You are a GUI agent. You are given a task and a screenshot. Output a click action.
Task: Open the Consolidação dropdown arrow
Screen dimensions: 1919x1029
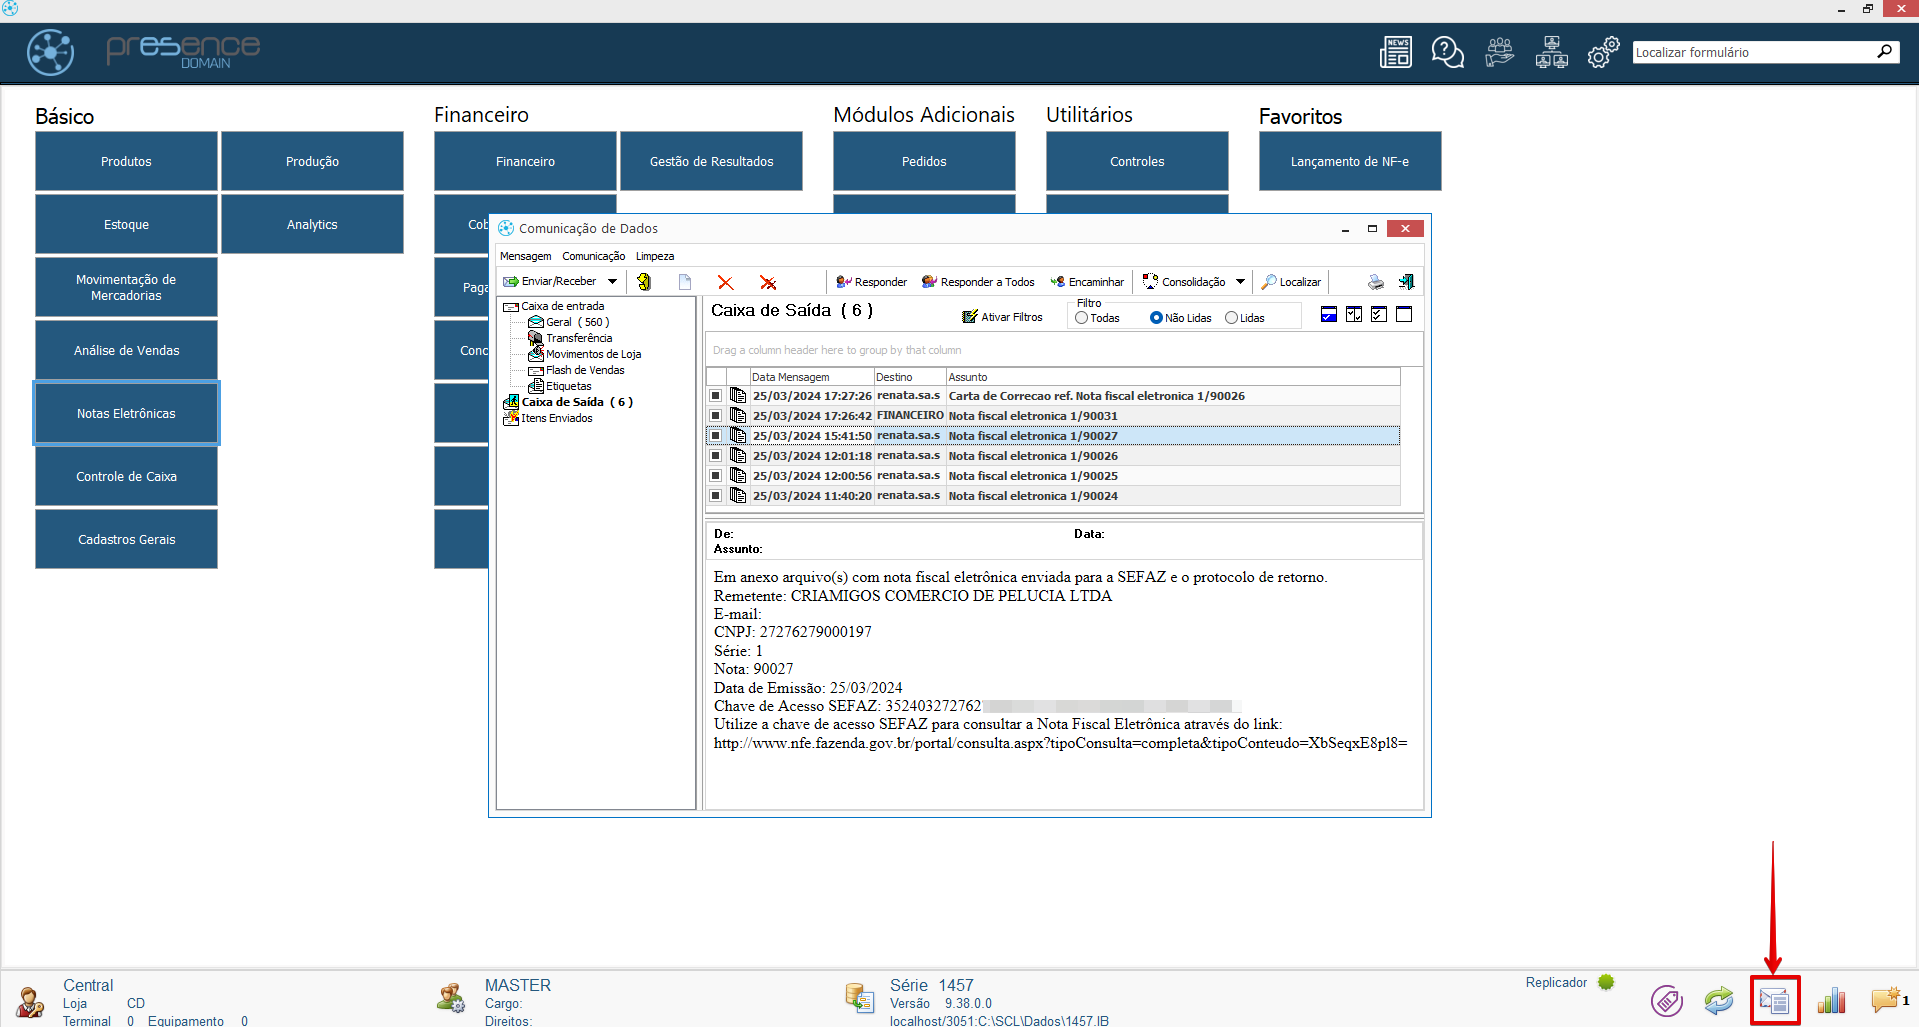1240,282
